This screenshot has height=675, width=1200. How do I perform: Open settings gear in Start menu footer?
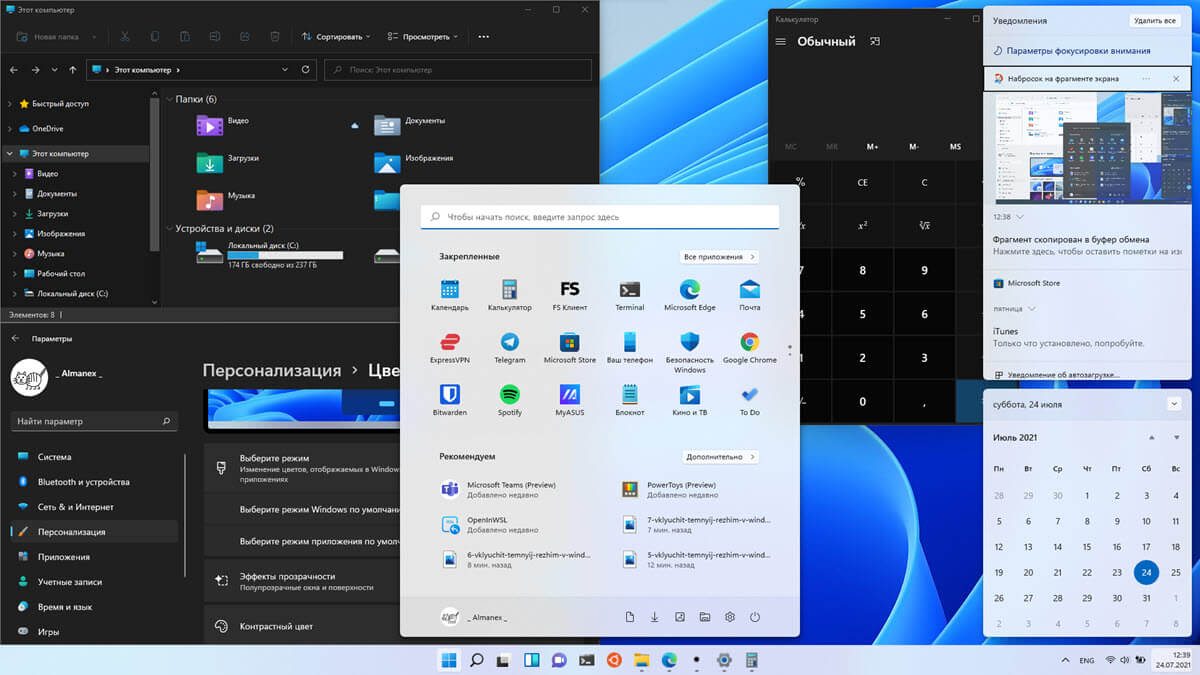pos(730,617)
